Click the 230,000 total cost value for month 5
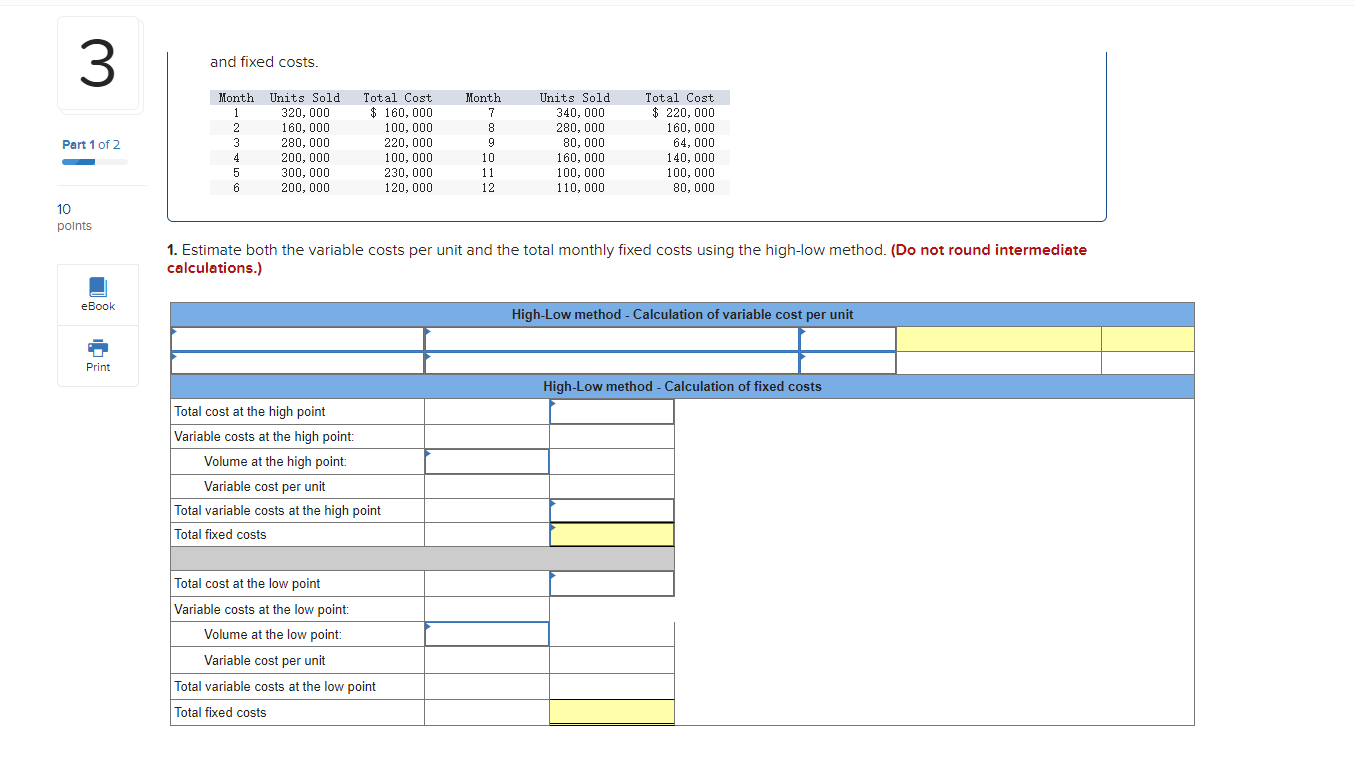Screen dimensions: 1354x775 pos(408,172)
